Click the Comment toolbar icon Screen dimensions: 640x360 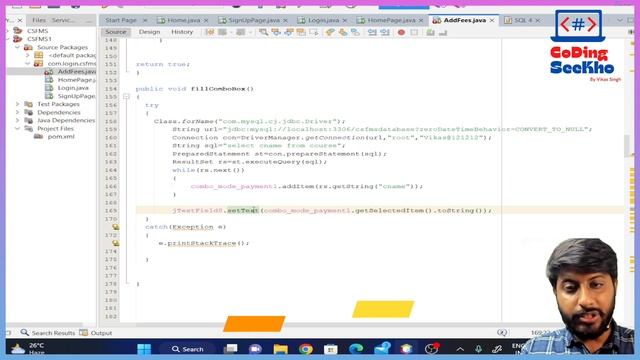[430, 32]
